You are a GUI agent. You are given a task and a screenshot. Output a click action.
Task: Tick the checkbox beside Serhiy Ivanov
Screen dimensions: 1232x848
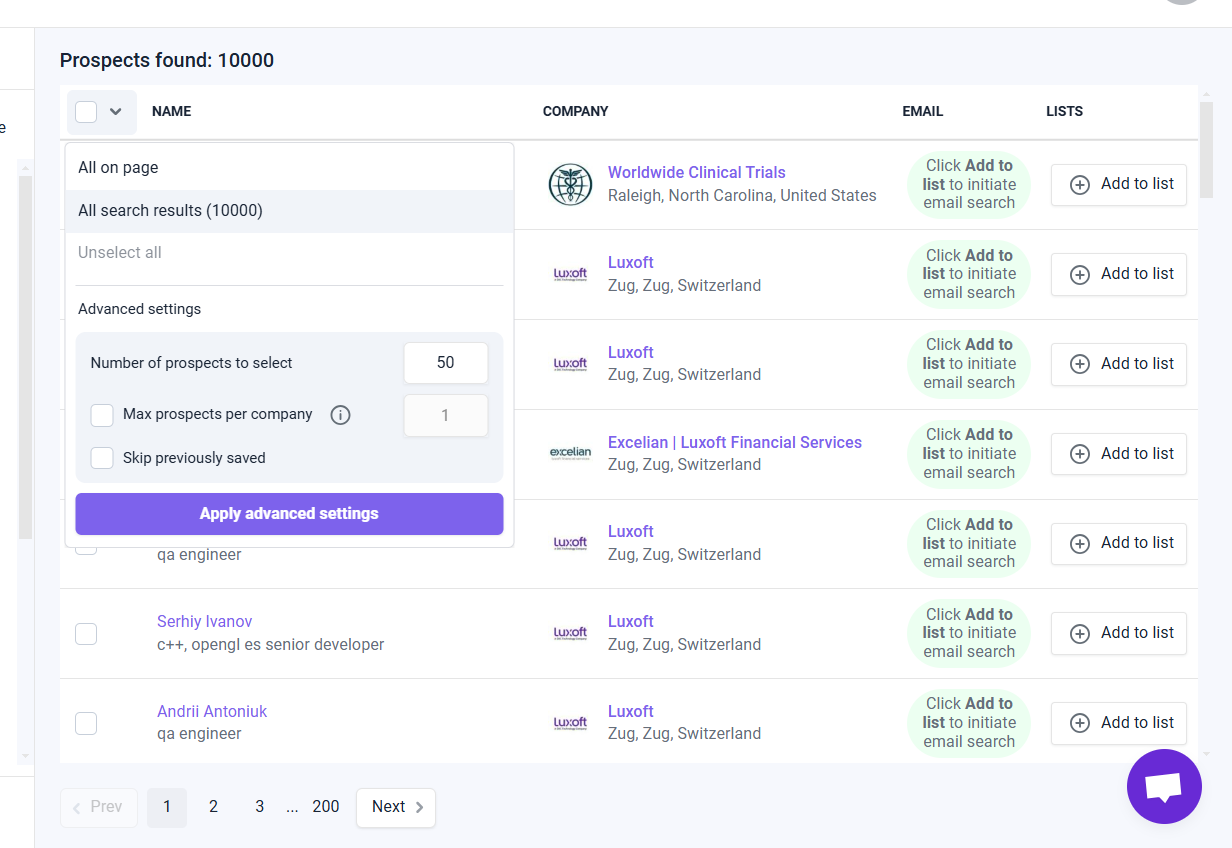coord(86,633)
